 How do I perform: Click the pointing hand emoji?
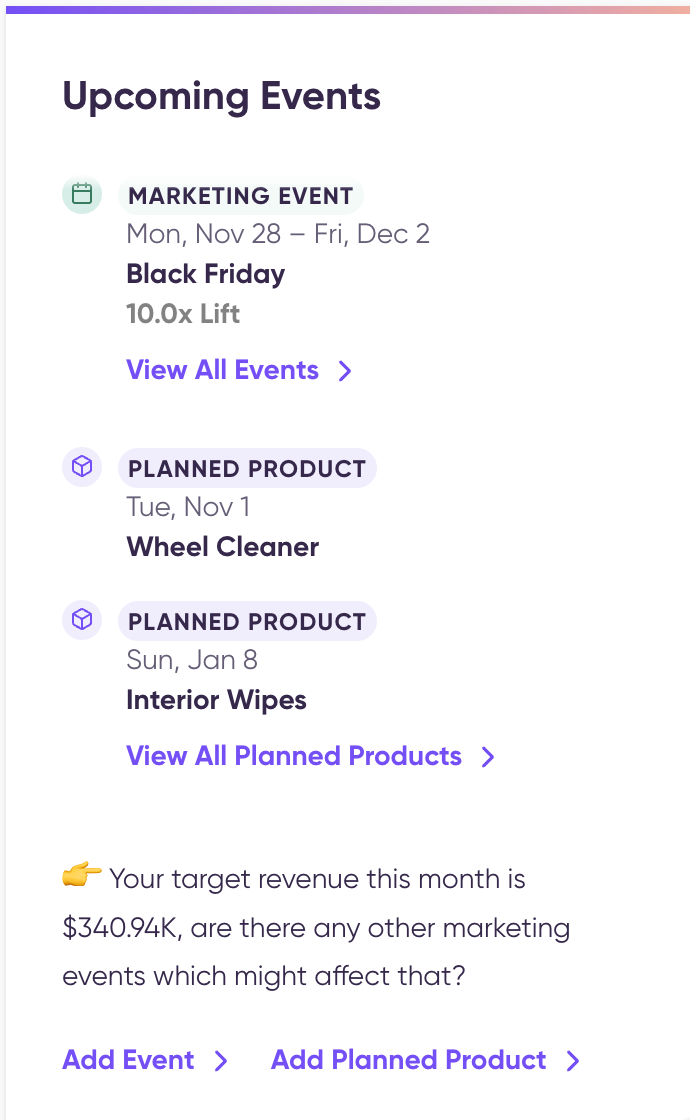81,874
